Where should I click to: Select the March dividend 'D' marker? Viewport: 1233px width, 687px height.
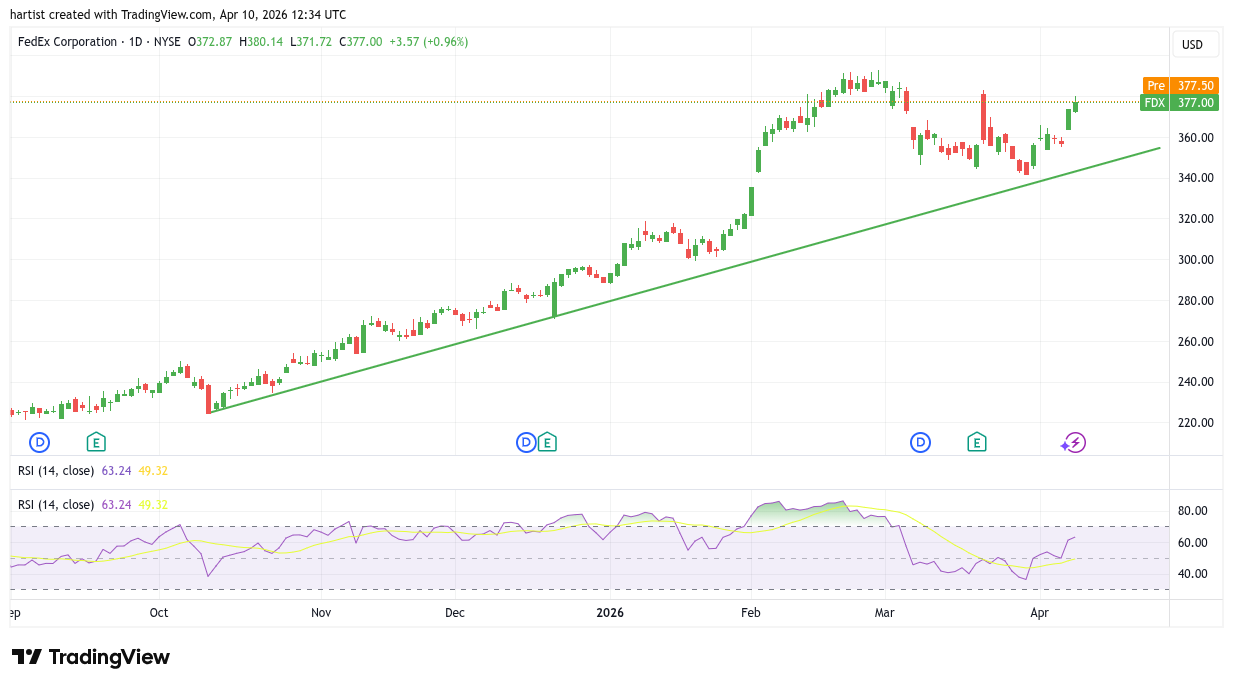pos(920,442)
